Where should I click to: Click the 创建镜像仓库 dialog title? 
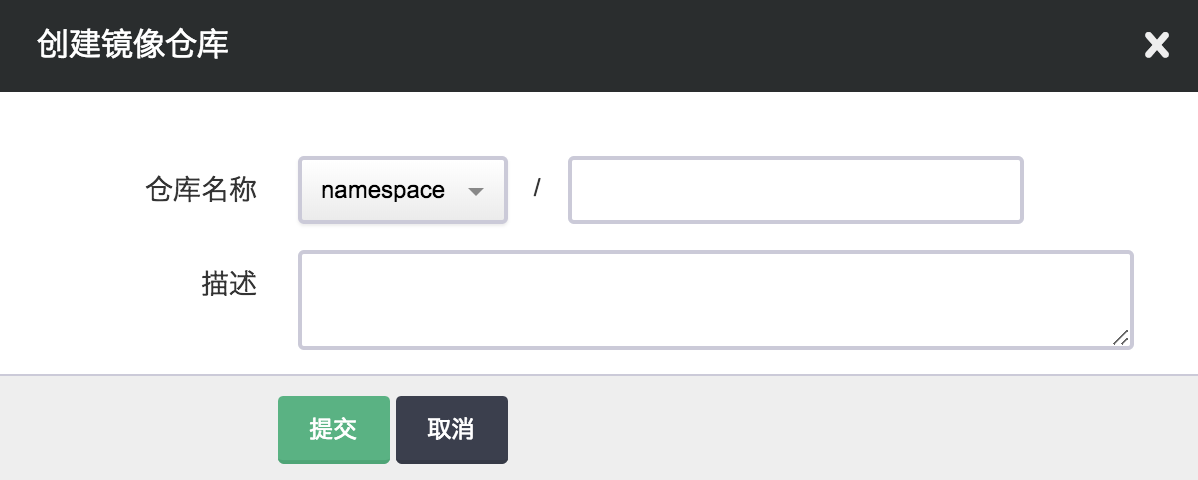point(132,45)
